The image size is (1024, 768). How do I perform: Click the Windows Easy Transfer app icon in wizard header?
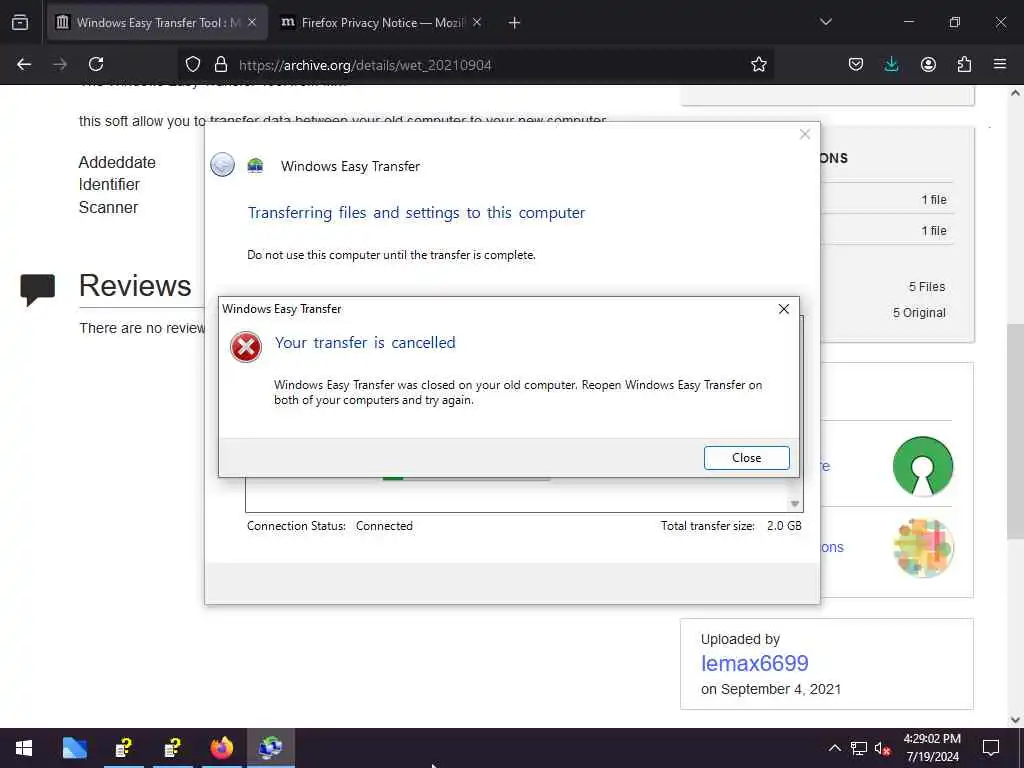(255, 165)
